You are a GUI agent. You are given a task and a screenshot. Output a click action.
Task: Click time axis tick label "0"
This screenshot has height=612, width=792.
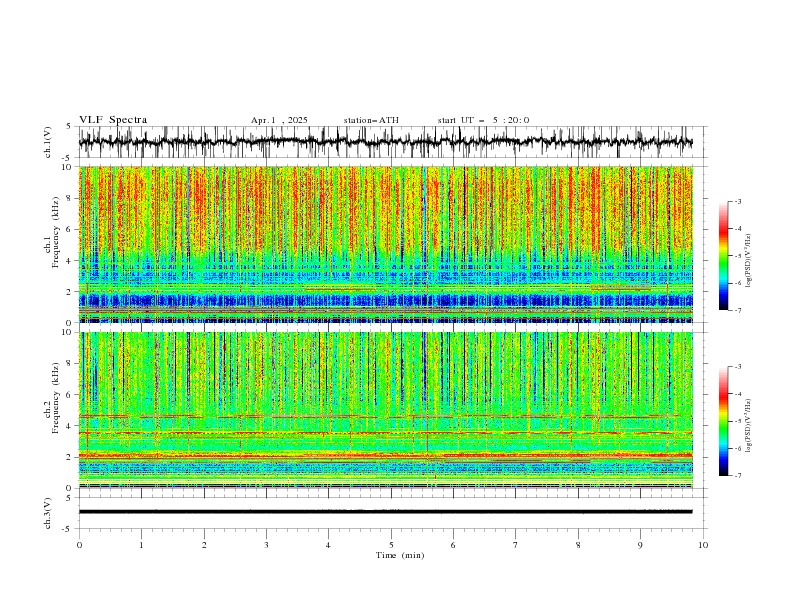pos(79,545)
